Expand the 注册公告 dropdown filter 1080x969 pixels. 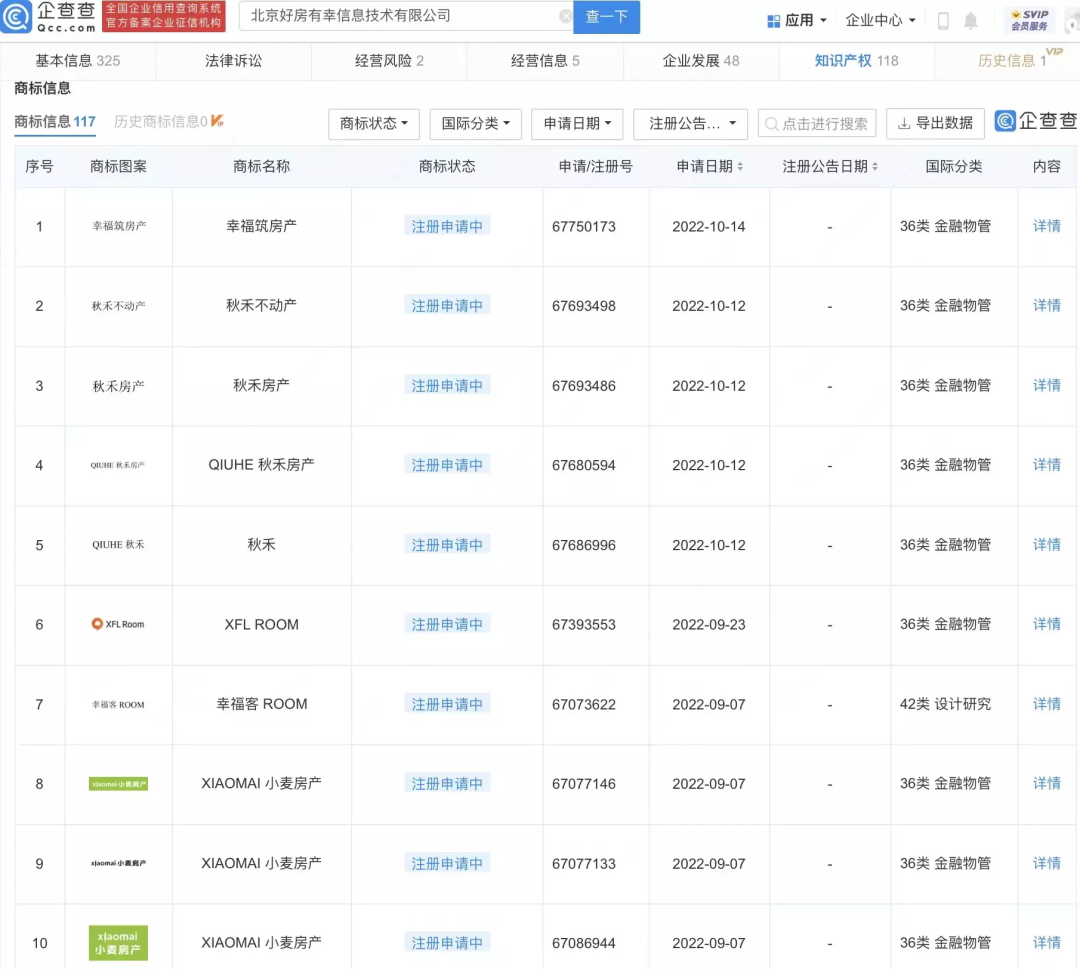690,124
